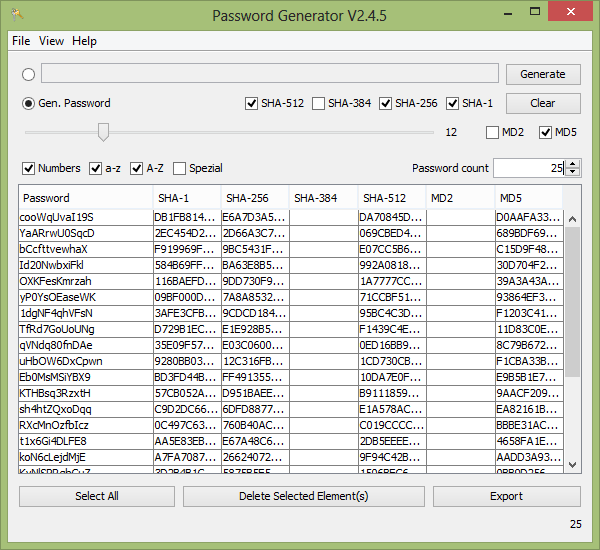This screenshot has height=550, width=600.
Task: Click SHA-512 hash cell DA70845D...
Action: [392, 217]
